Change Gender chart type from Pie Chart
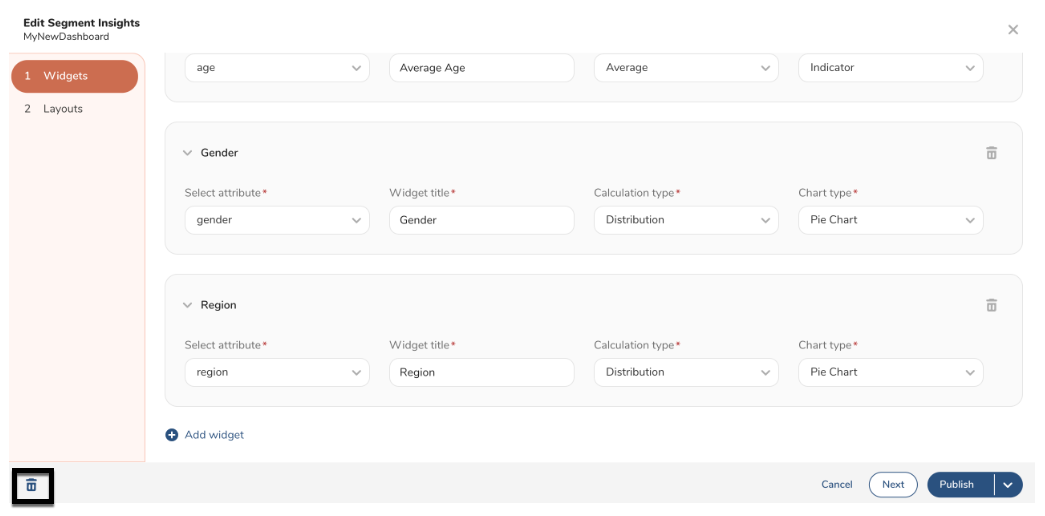Viewport: 1045px width, 516px height. click(890, 220)
